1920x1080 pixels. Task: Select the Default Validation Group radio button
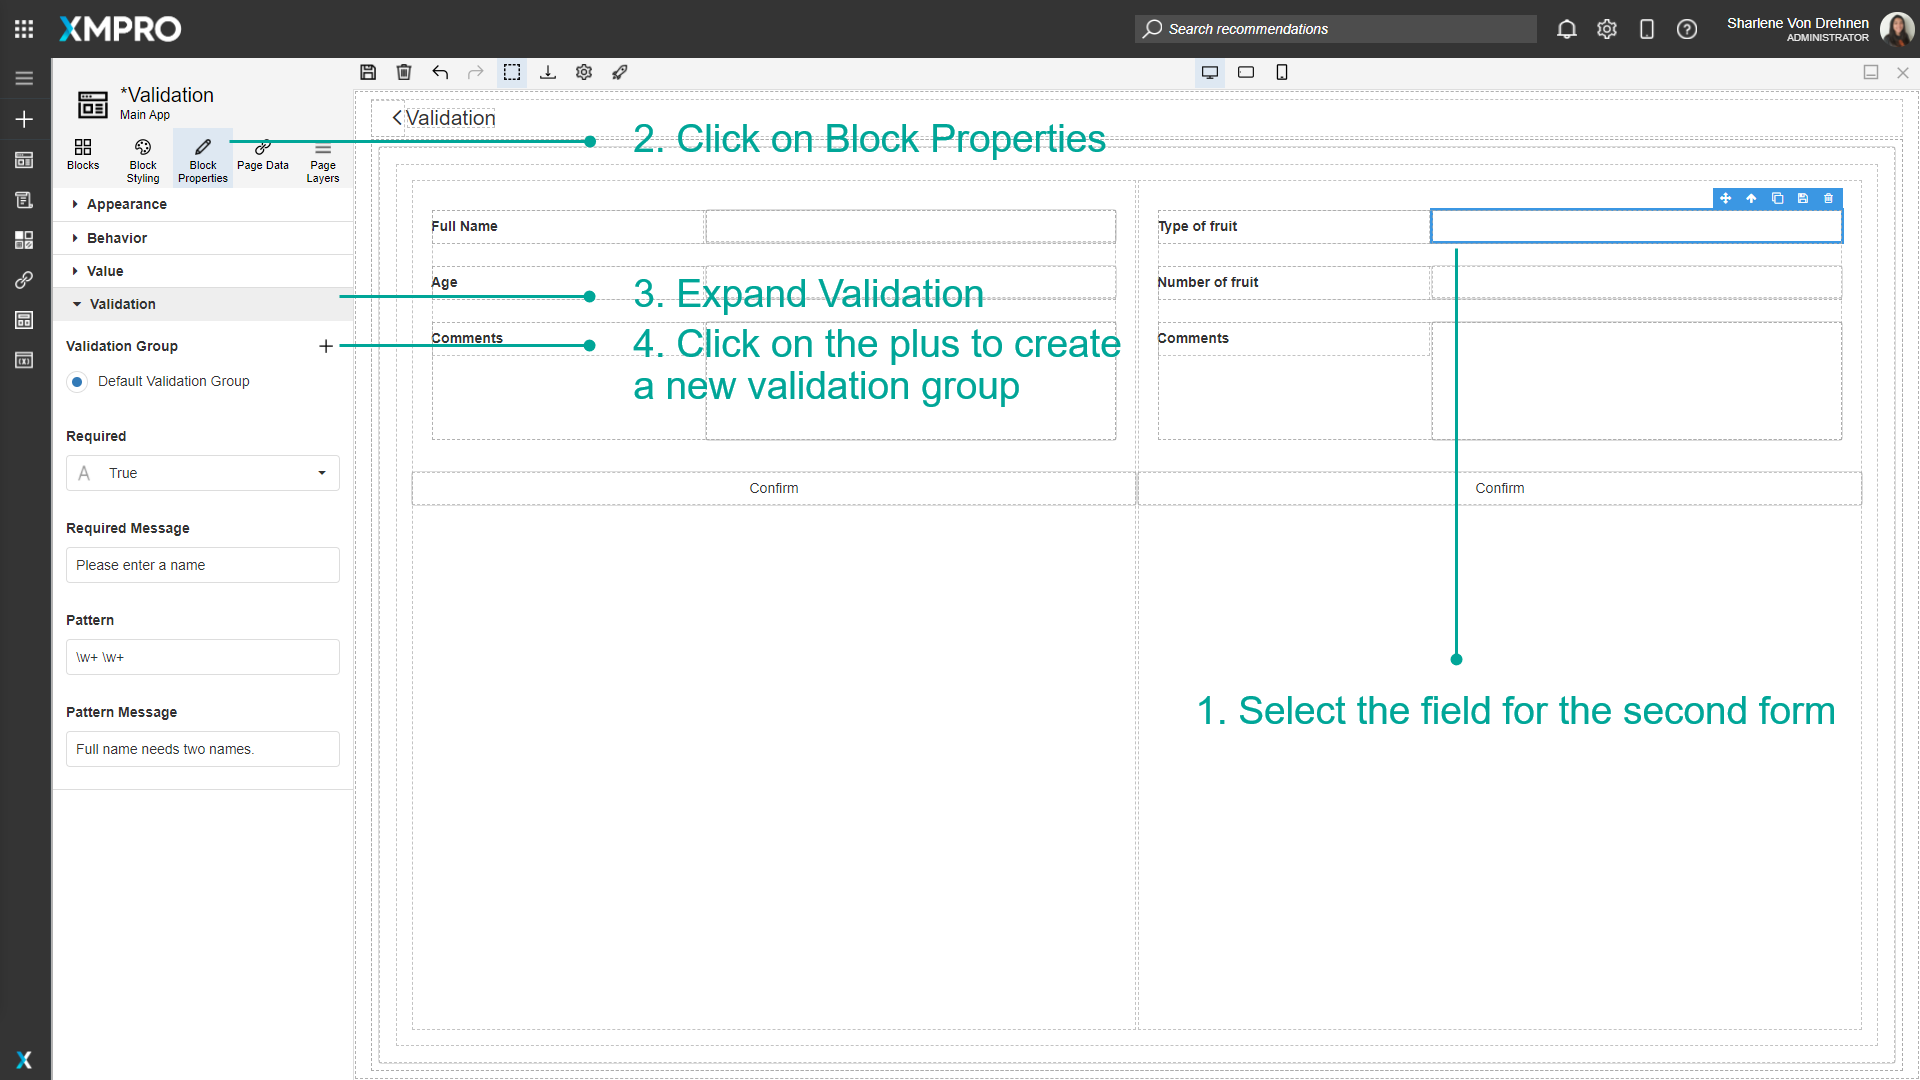77,381
